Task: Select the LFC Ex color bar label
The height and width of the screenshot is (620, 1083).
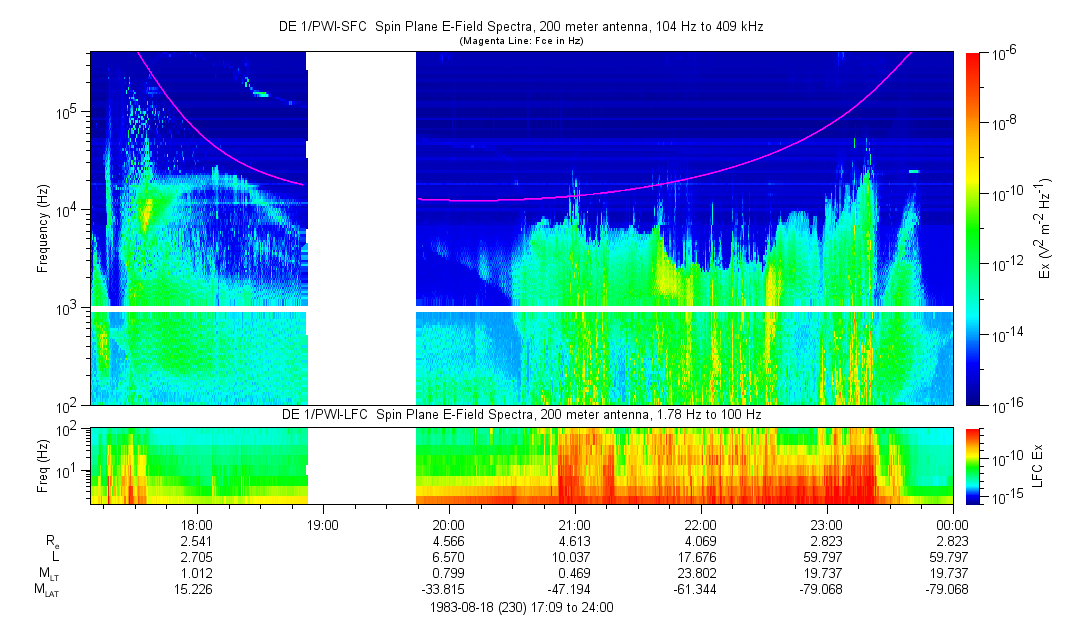Action: (x=1038, y=465)
